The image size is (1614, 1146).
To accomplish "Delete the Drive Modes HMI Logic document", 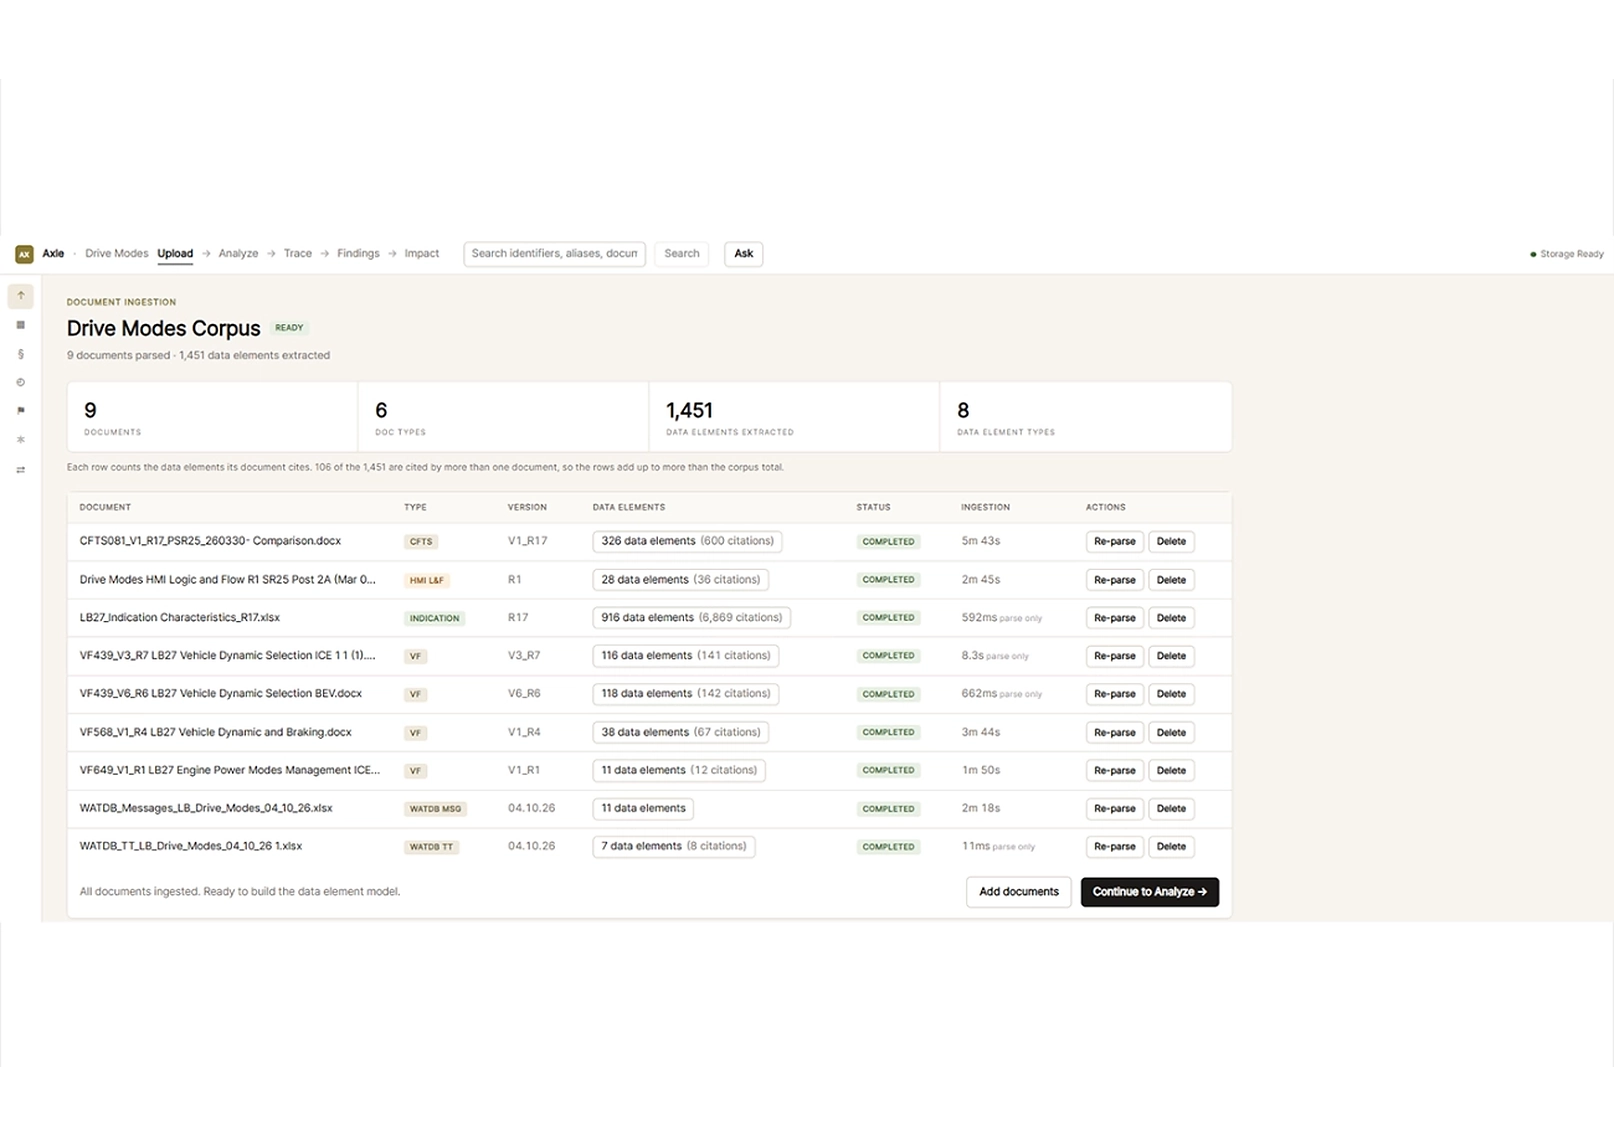I will point(1171,580).
